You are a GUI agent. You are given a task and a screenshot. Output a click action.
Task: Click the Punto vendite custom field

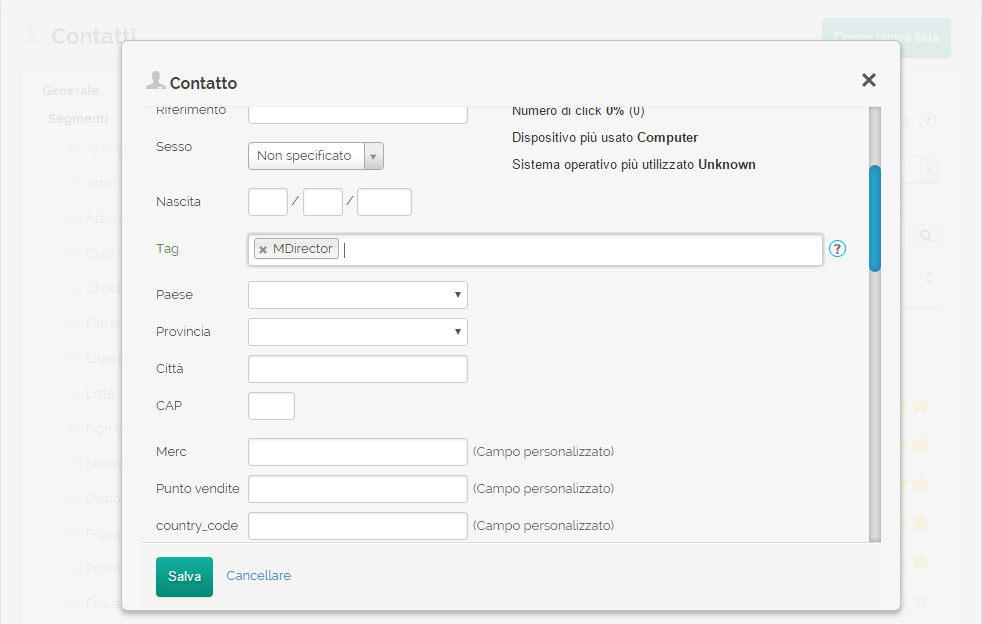[x=357, y=489]
